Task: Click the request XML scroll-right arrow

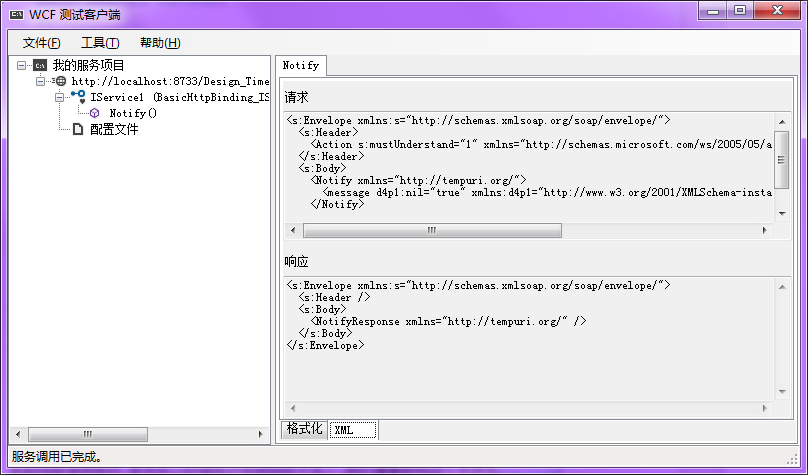Action: pyautogui.click(x=765, y=230)
